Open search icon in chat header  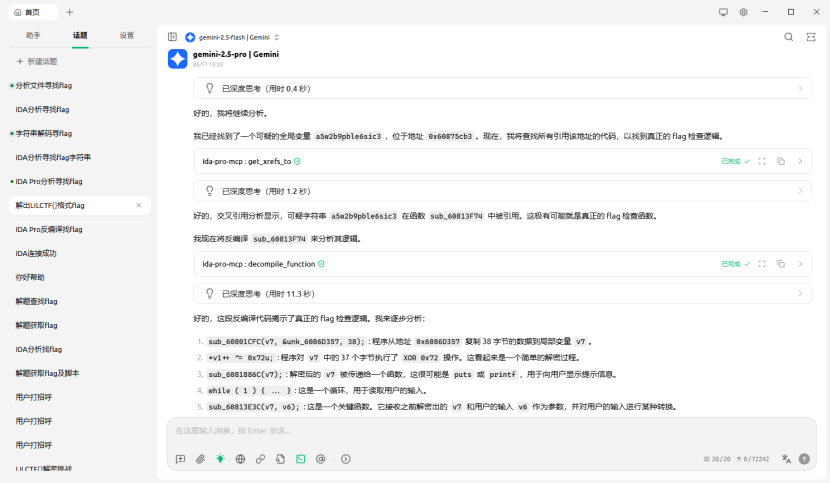[x=788, y=37]
